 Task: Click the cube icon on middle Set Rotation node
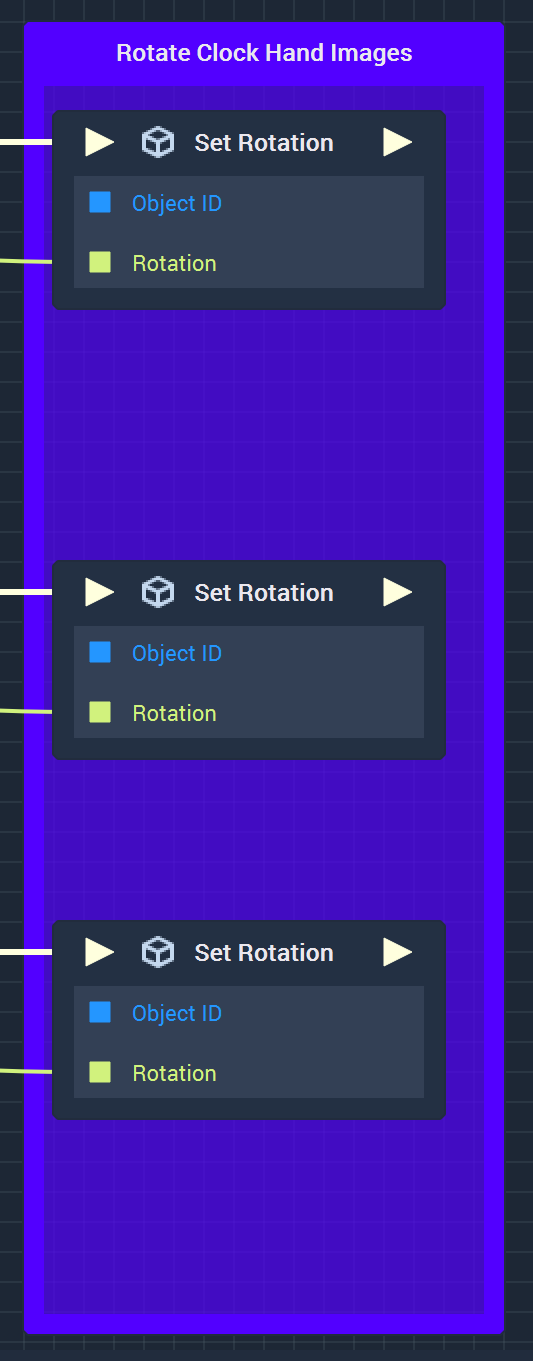click(x=158, y=593)
